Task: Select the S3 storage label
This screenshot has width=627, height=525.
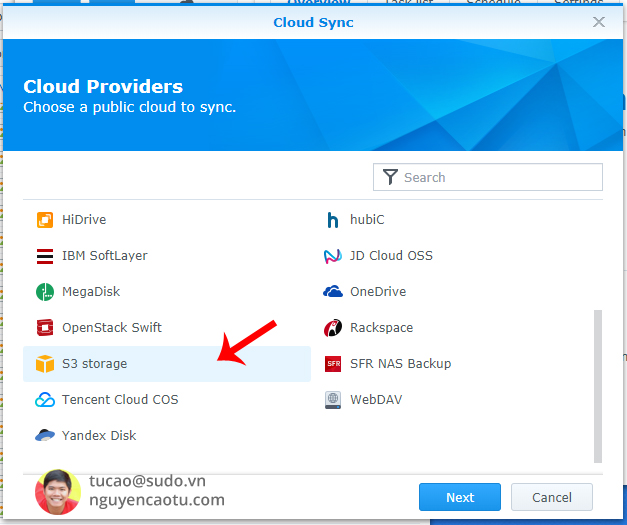Action: point(95,363)
